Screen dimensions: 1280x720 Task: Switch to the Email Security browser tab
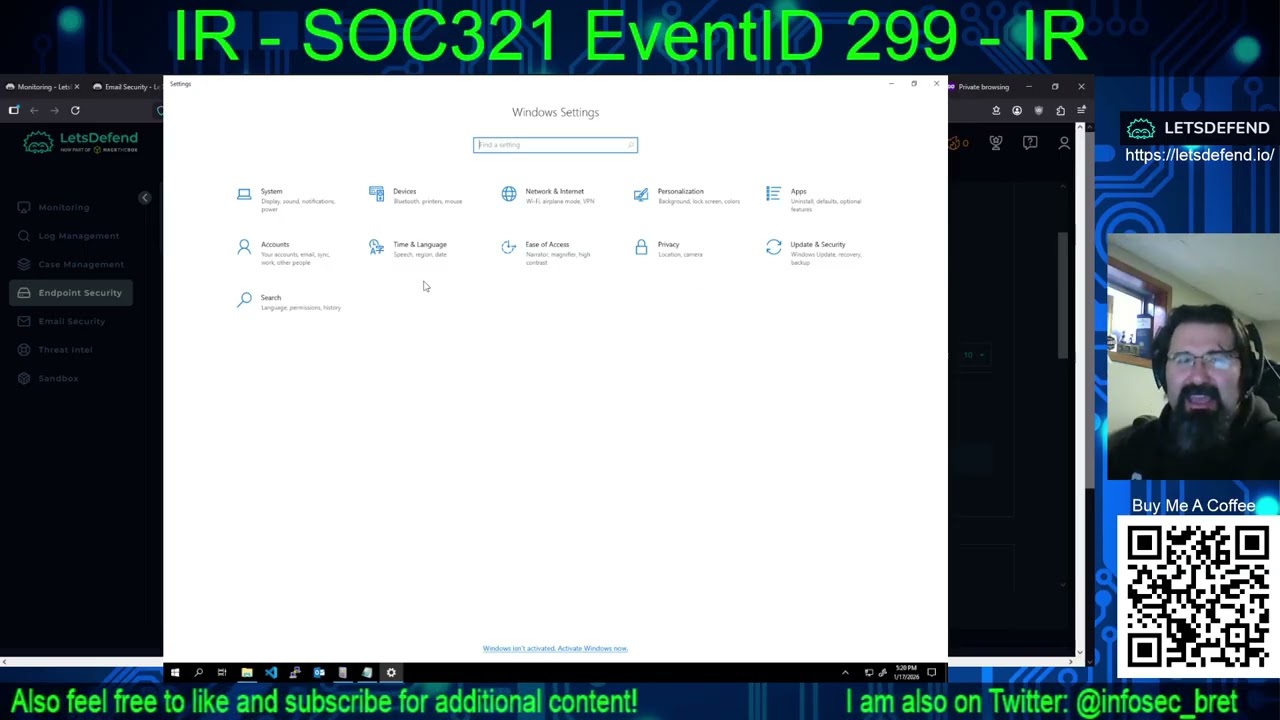[x=127, y=87]
